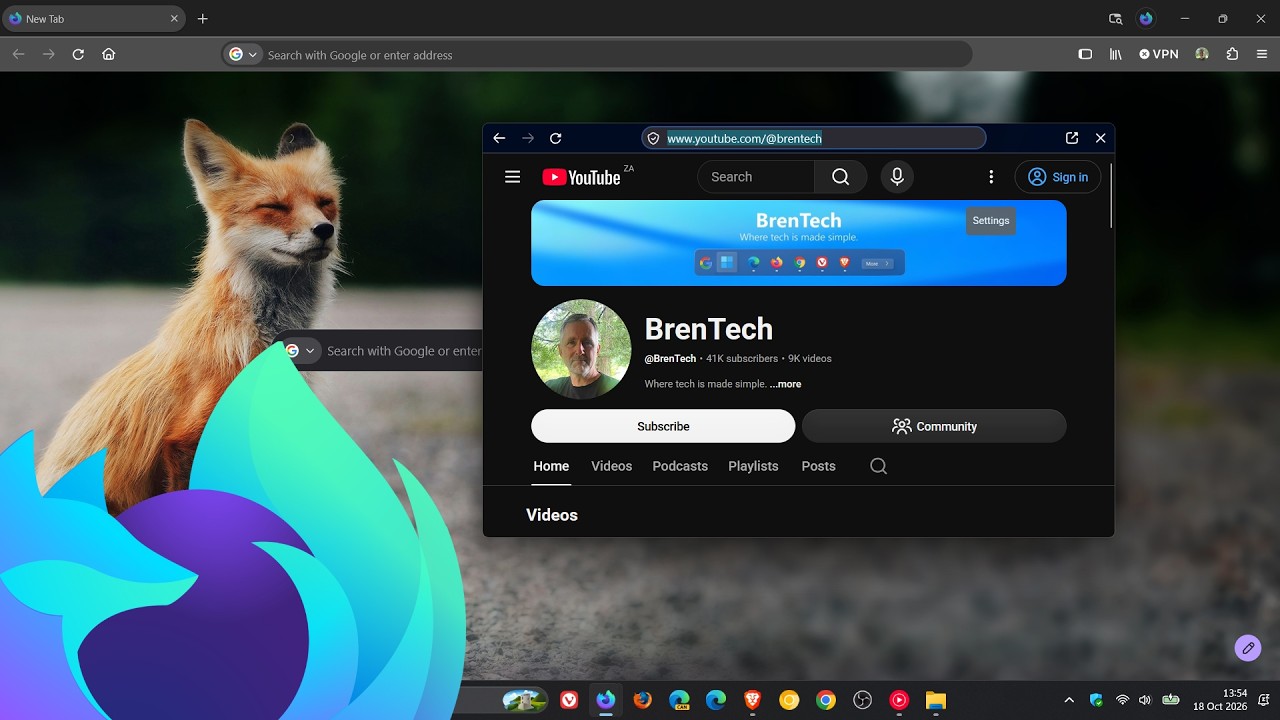Start voice search with microphone icon
The image size is (1280, 720).
[x=897, y=177]
